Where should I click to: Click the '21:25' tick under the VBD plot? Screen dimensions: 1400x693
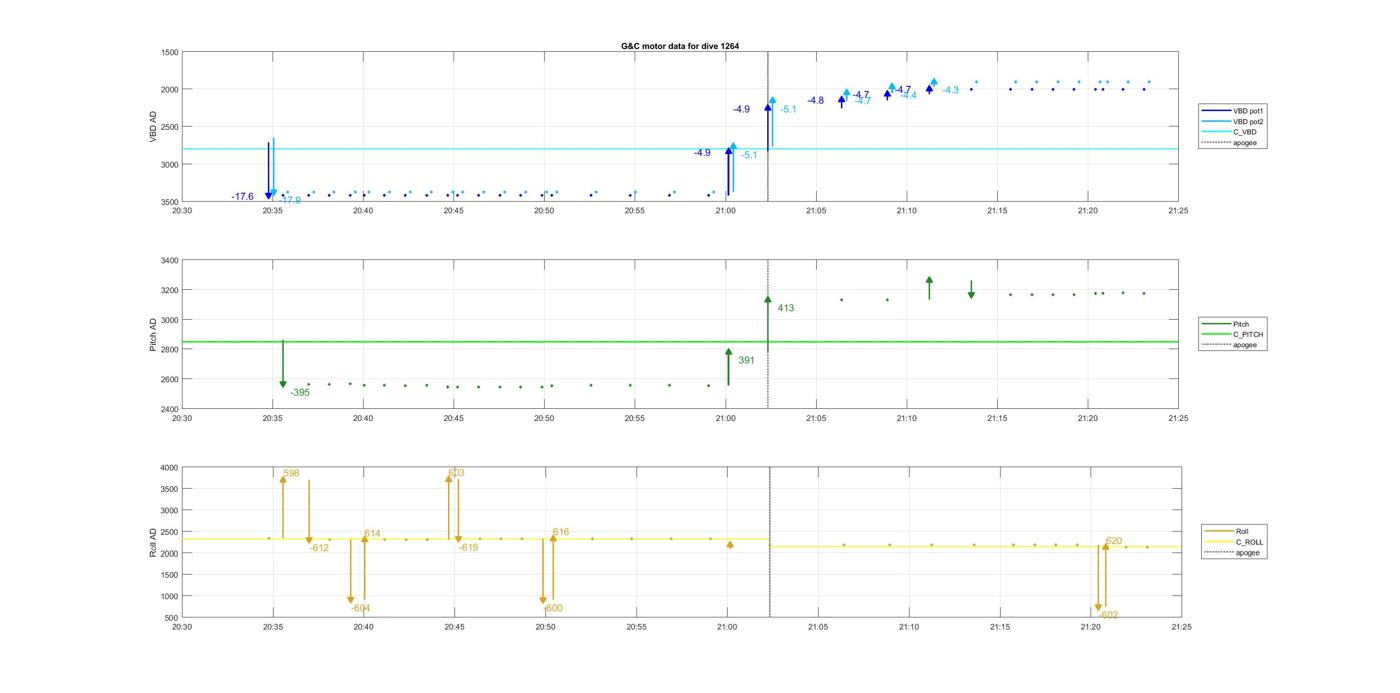tap(1178, 210)
